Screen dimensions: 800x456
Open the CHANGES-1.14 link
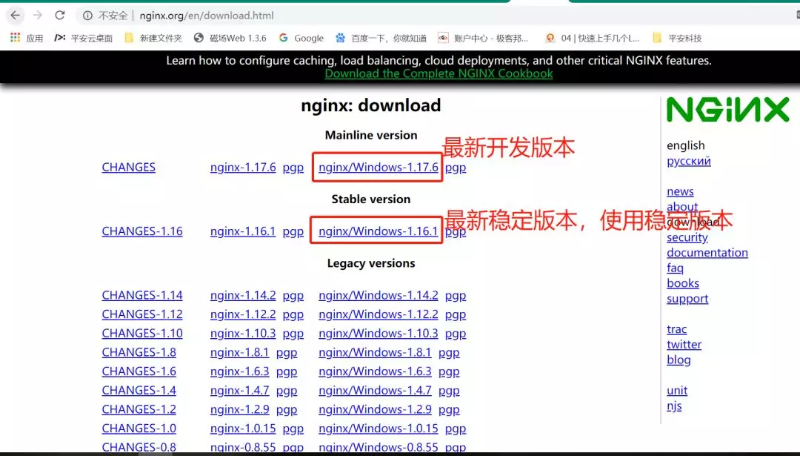[142, 295]
